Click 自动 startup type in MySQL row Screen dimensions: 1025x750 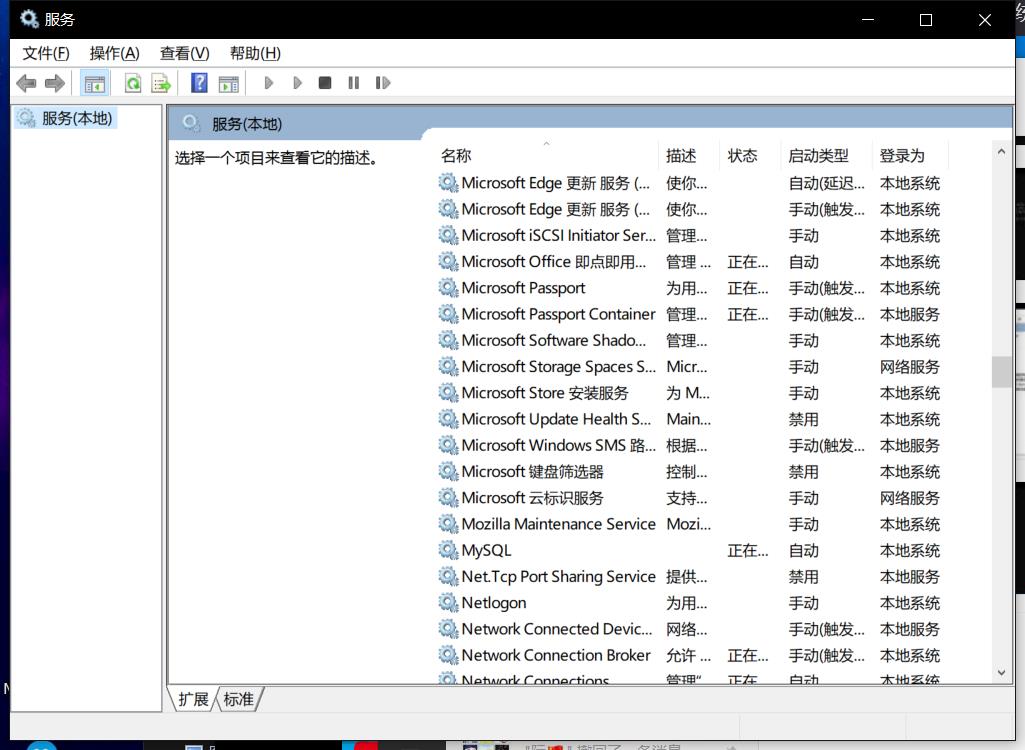(x=803, y=551)
